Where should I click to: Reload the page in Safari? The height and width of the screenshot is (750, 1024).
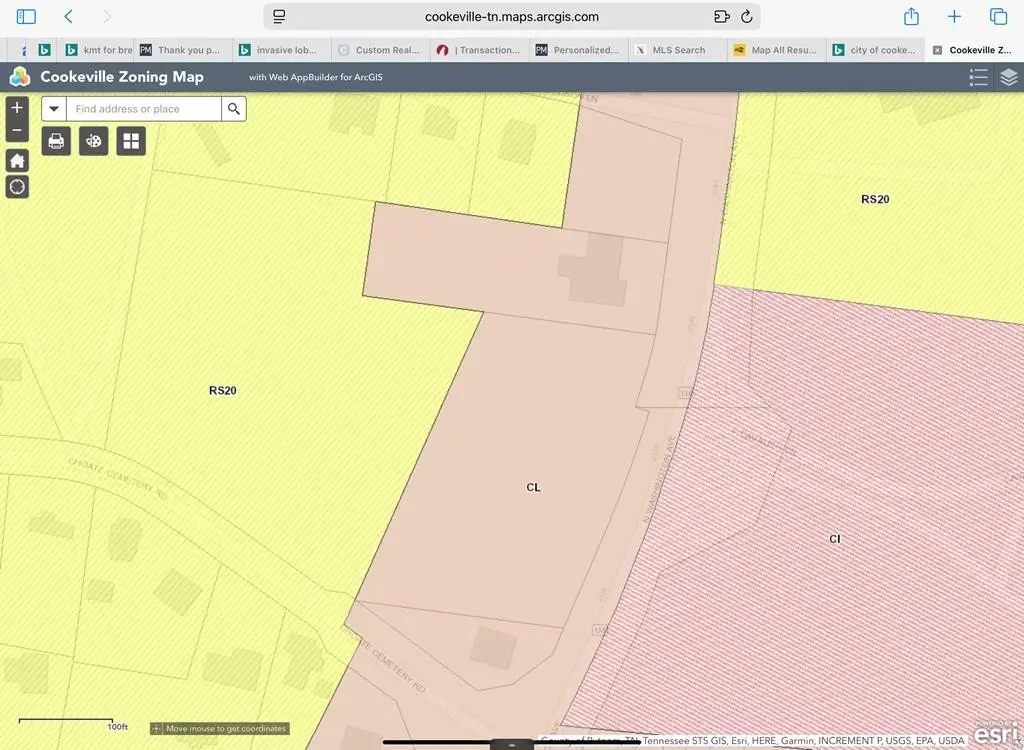(x=746, y=17)
